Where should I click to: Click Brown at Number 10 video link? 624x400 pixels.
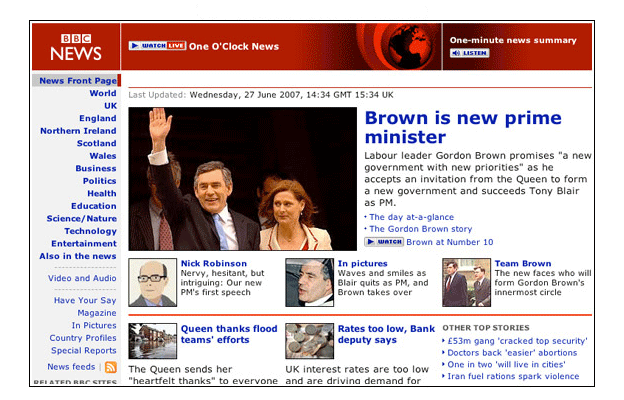pos(449,242)
